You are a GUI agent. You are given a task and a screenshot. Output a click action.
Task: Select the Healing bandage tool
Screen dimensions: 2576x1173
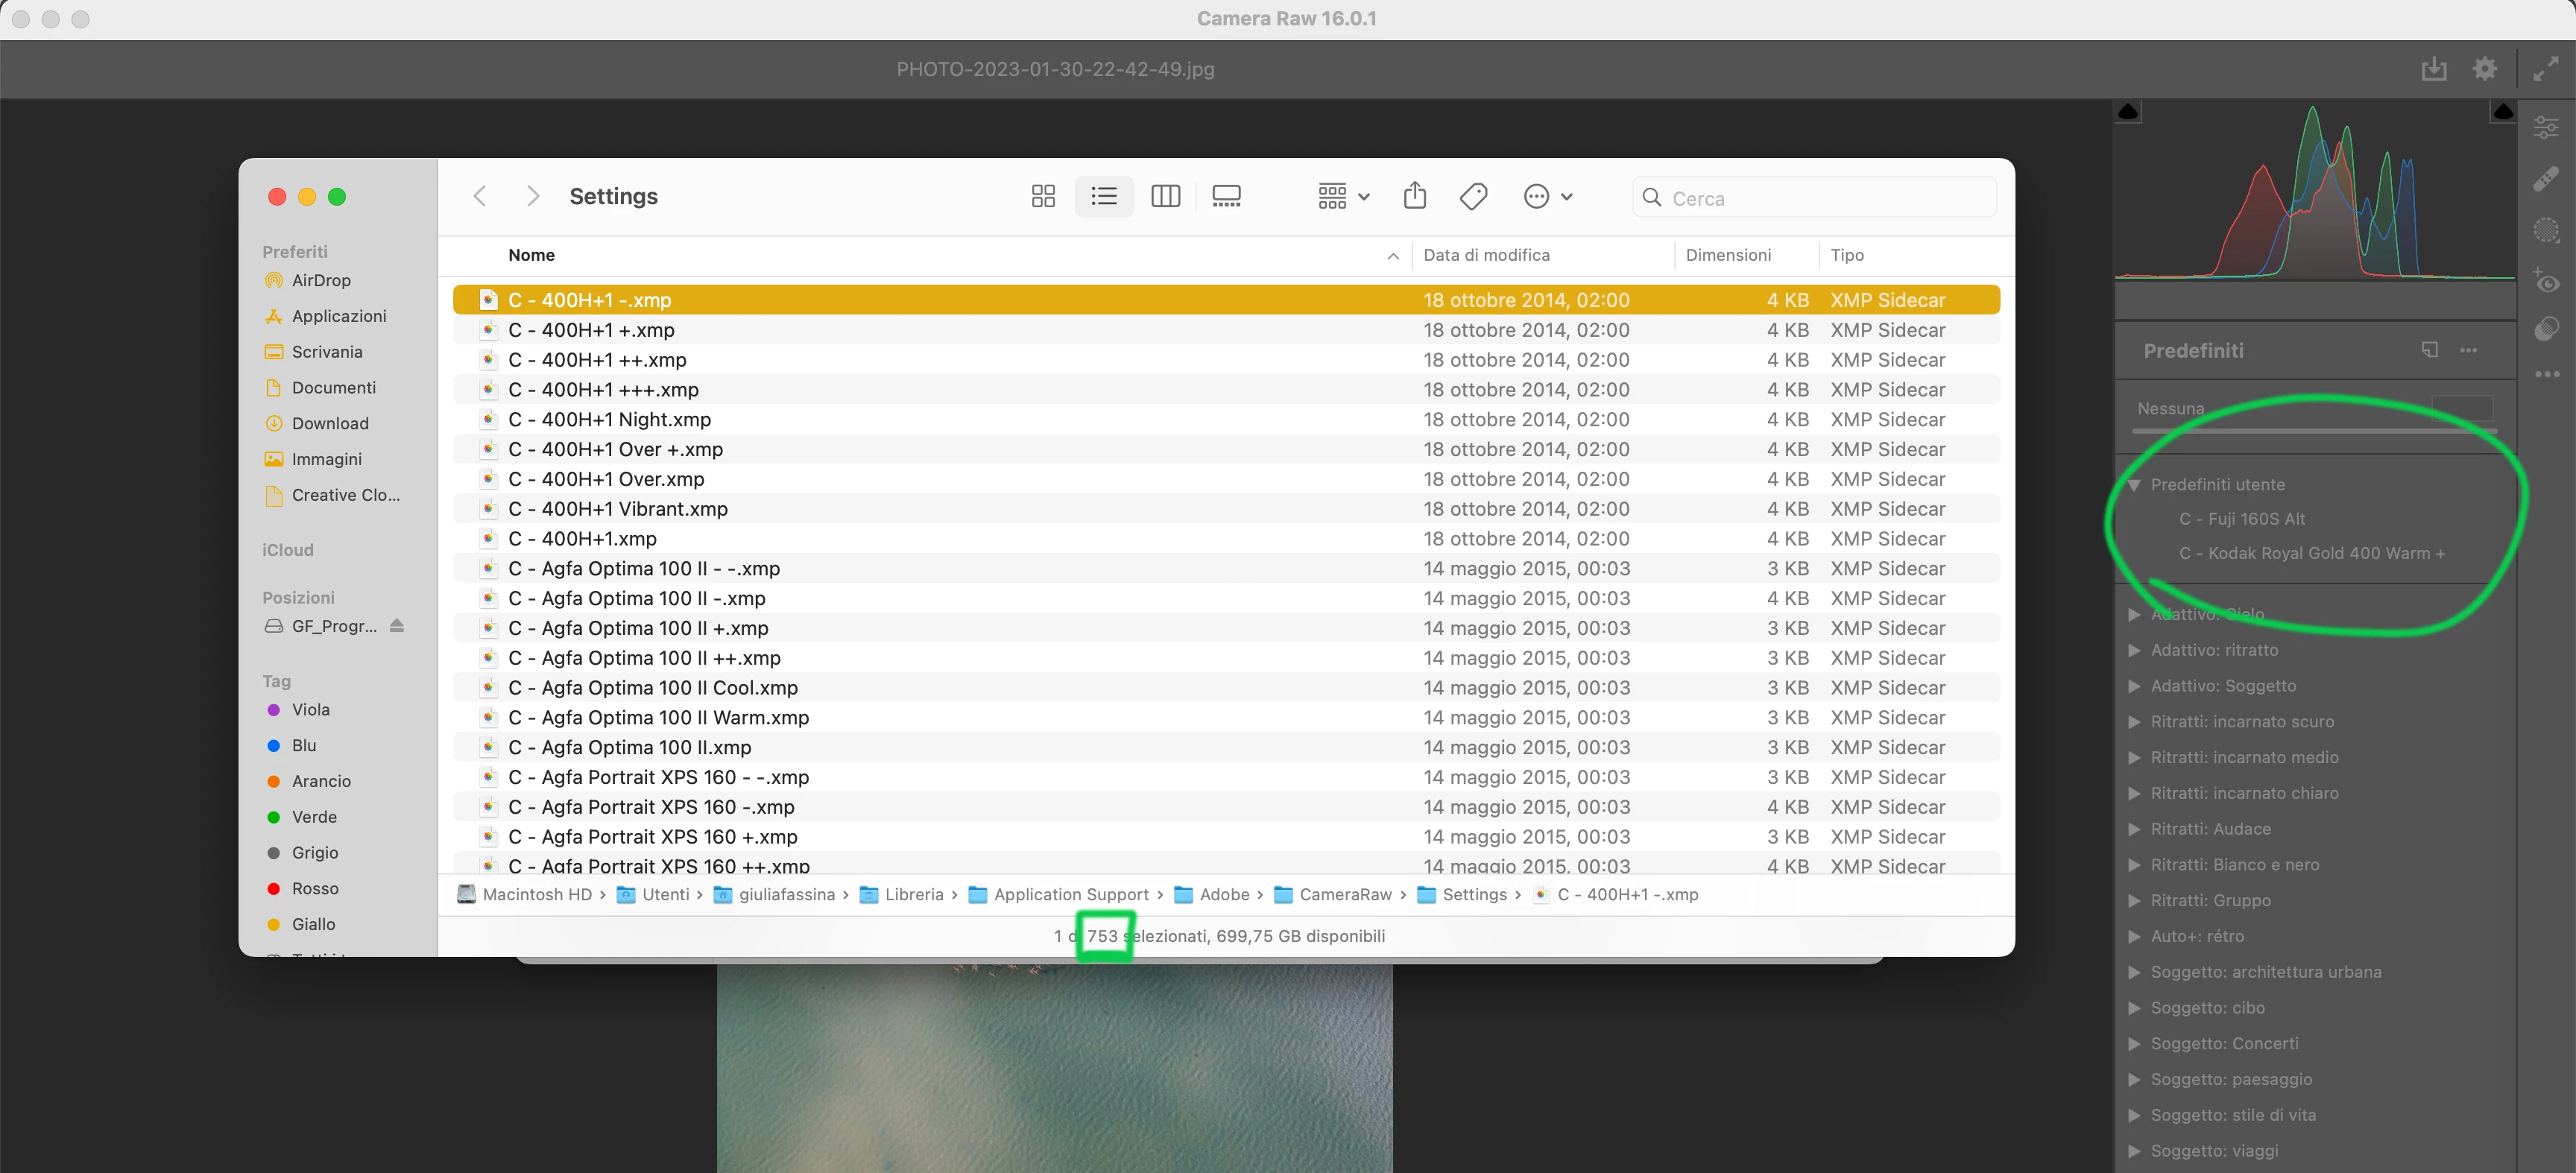(2546, 179)
